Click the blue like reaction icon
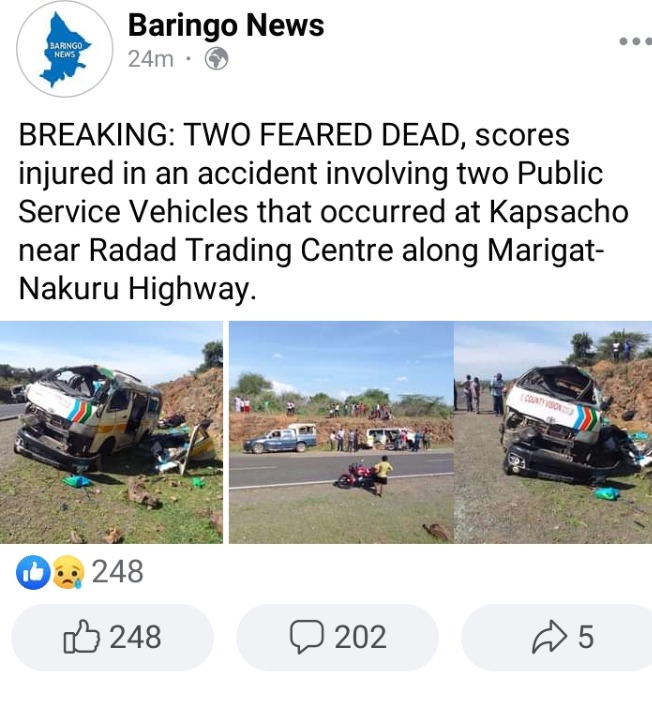The height and width of the screenshot is (703, 652). click(33, 572)
